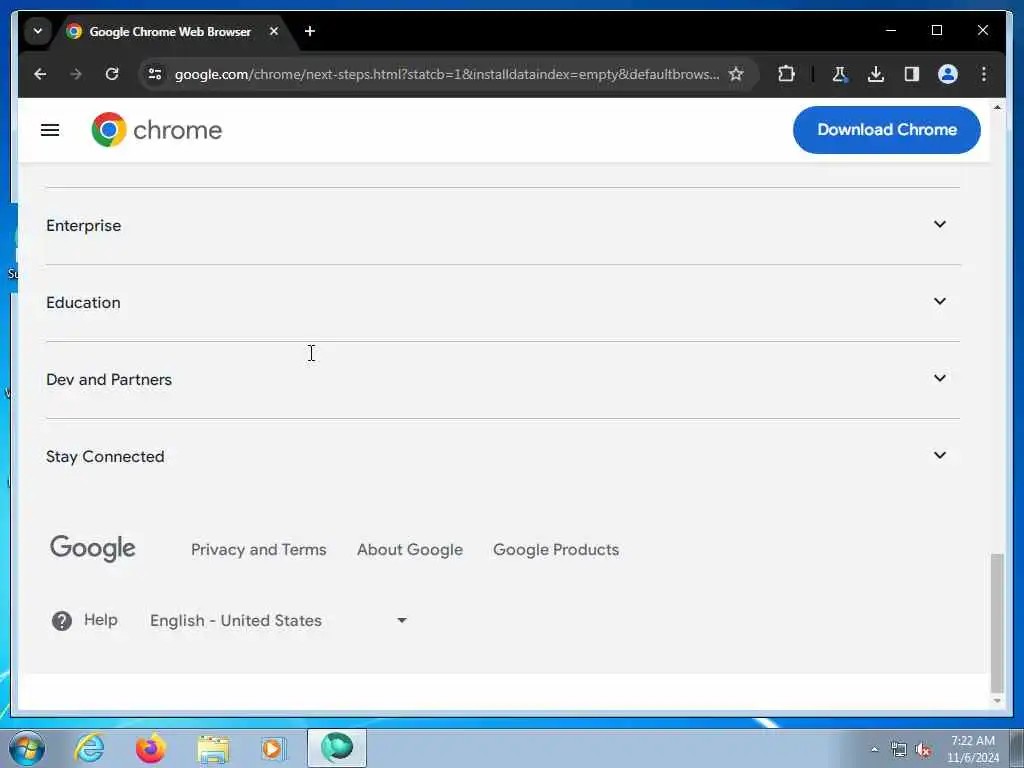The image size is (1024, 768).
Task: Expand the Education section
Action: pos(940,301)
